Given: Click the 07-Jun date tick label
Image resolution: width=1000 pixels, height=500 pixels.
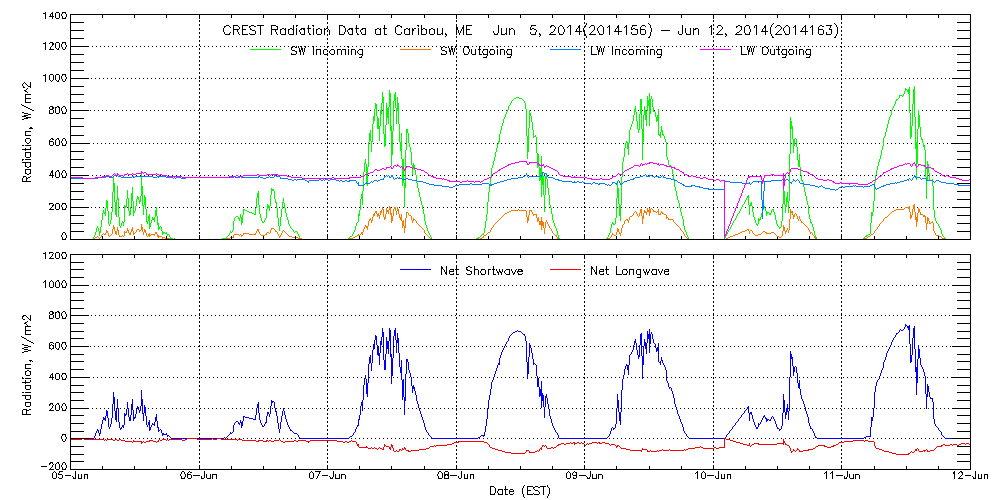Looking at the screenshot, I should 328,477.
